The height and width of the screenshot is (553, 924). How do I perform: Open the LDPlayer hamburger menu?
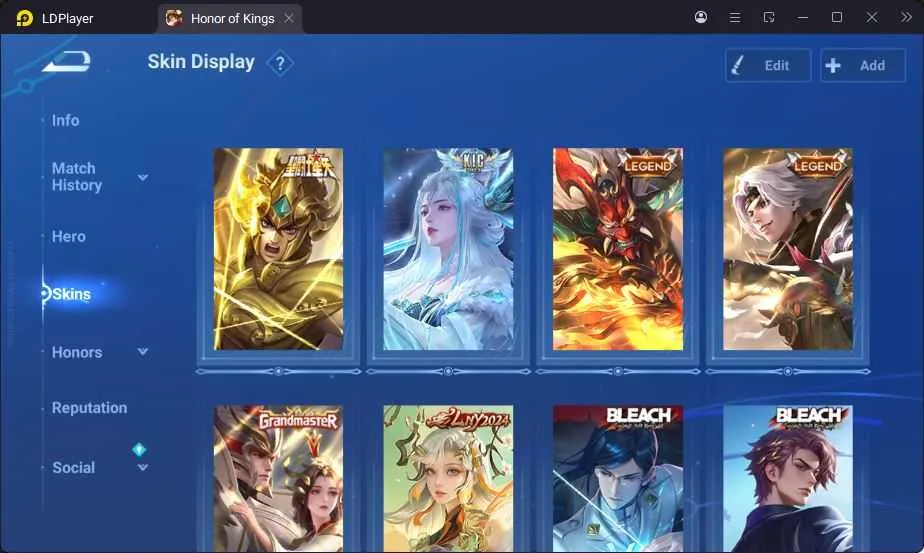coord(735,18)
